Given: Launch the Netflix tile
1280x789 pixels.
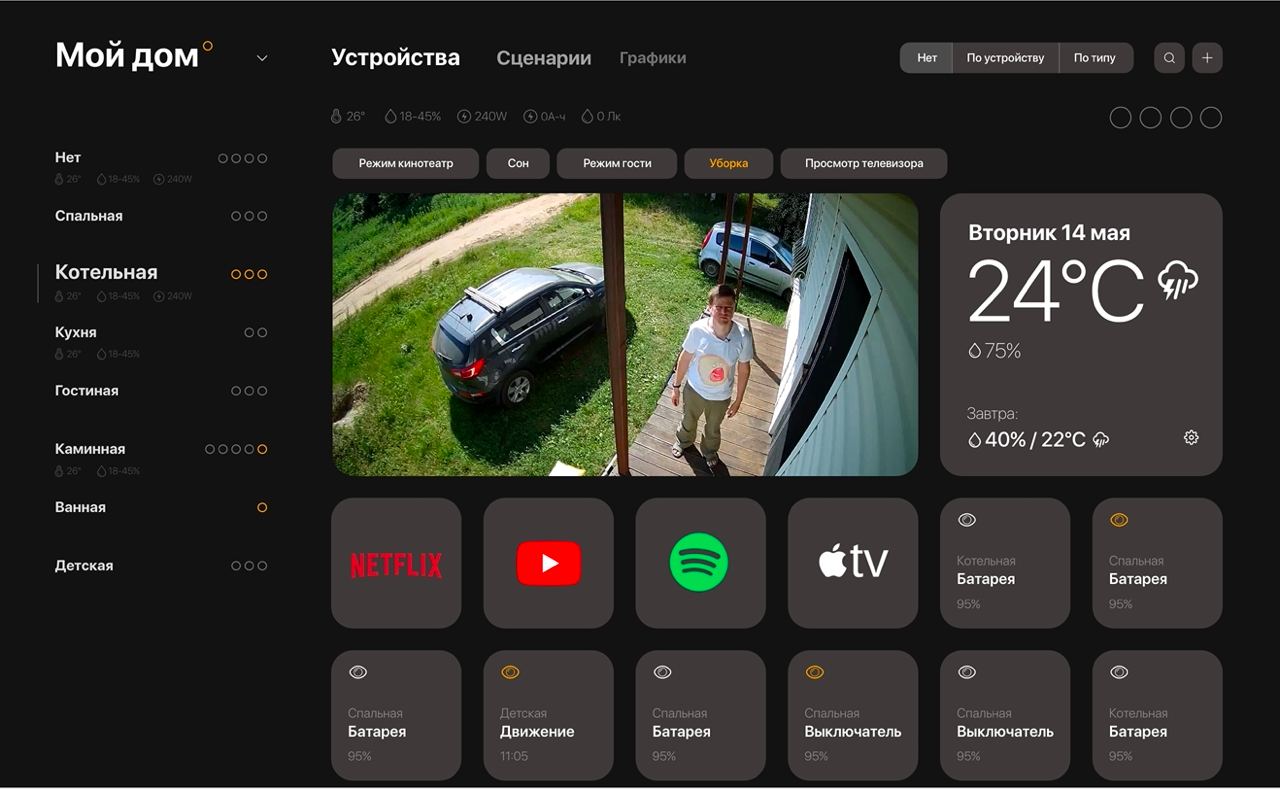Looking at the screenshot, I should point(396,563).
